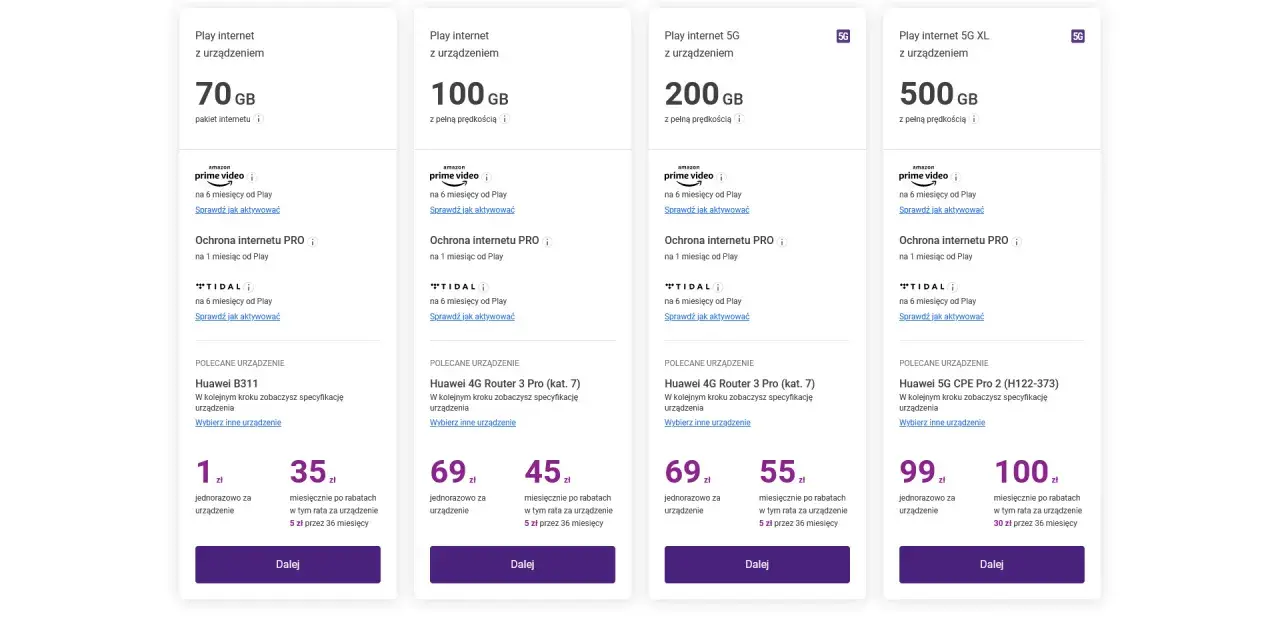
Task: Click TIDAL info icon in 70 GB card
Action: click(249, 287)
